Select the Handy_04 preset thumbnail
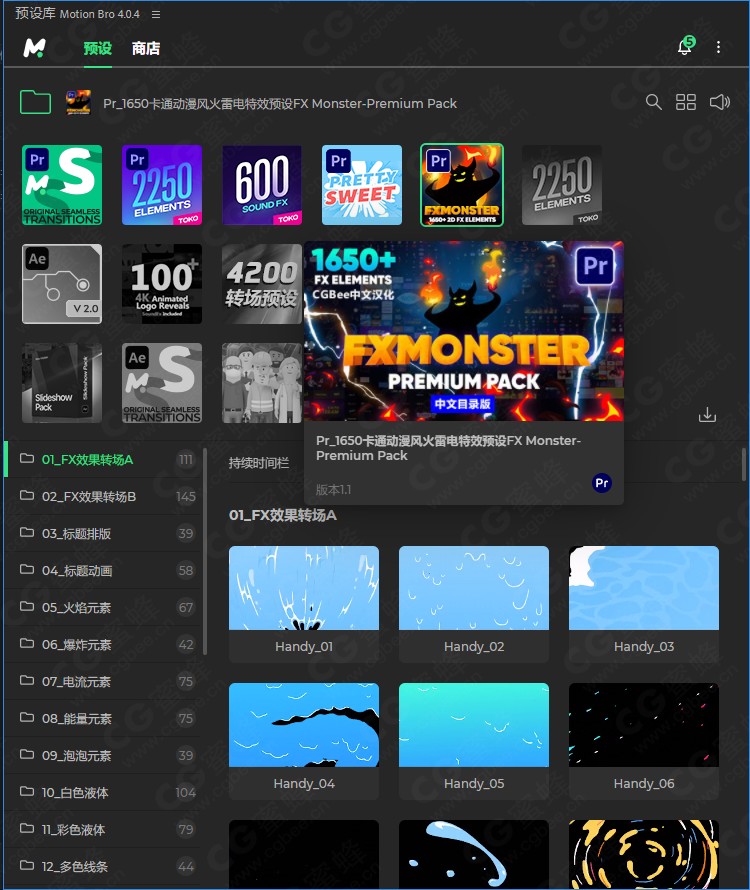Screen dimensions: 750x890 click(304, 725)
